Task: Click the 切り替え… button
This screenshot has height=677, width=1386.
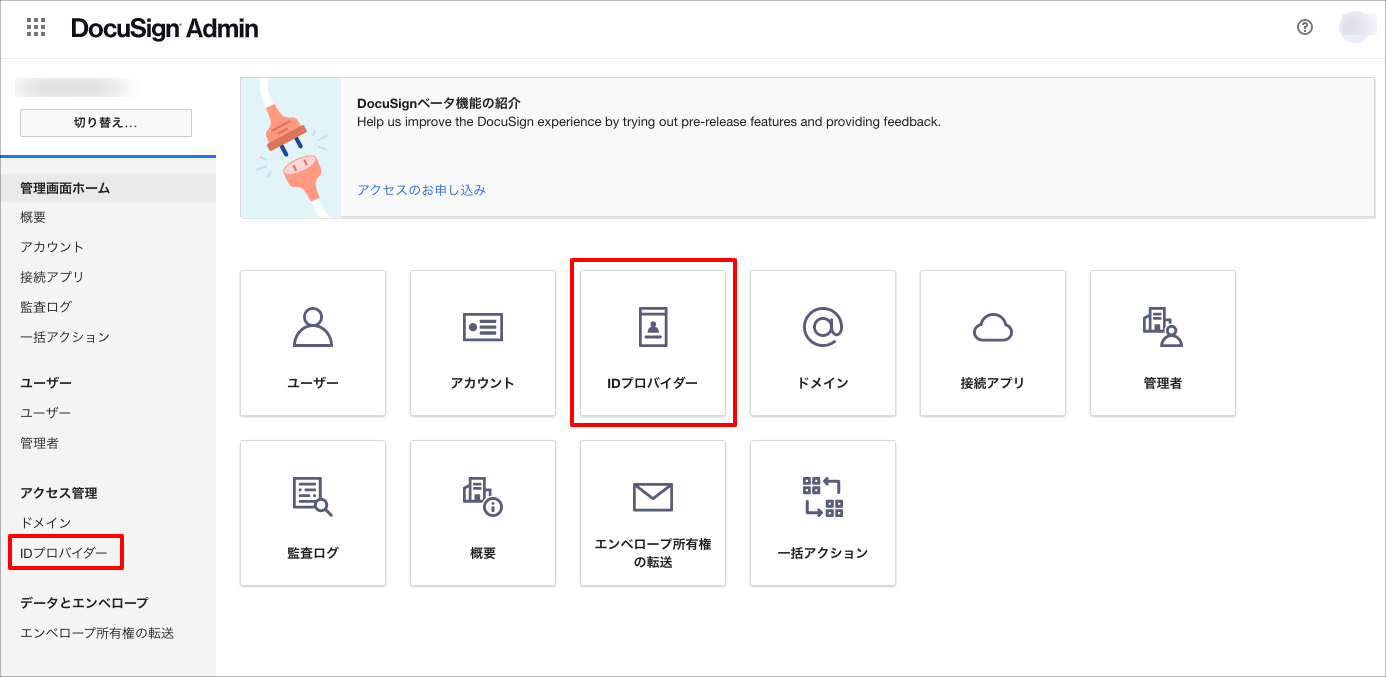Action: (106, 123)
